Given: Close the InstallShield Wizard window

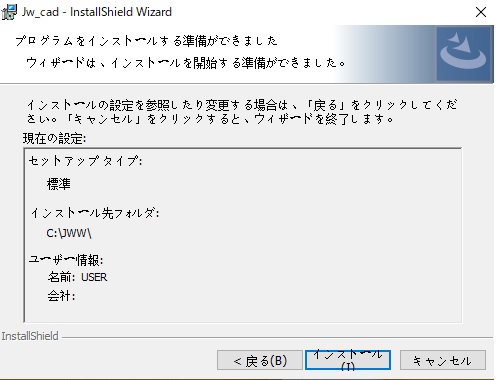Looking at the screenshot, I should coord(481,12).
